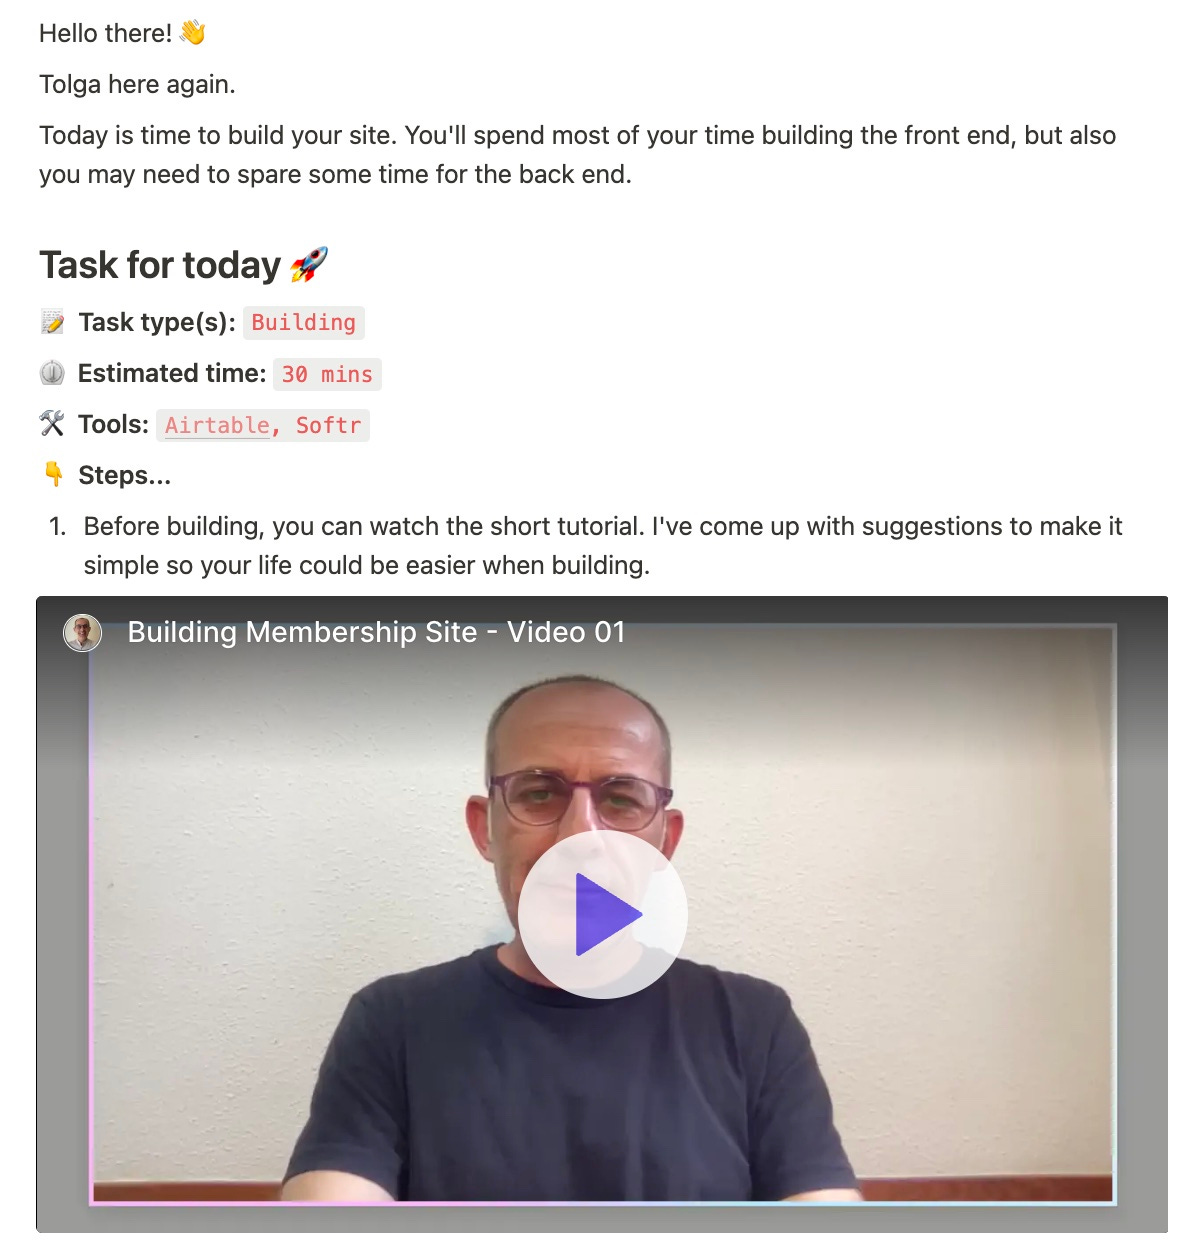Click step 1 tutorial instruction text
Viewport: 1196px width, 1254px height.
click(x=603, y=546)
